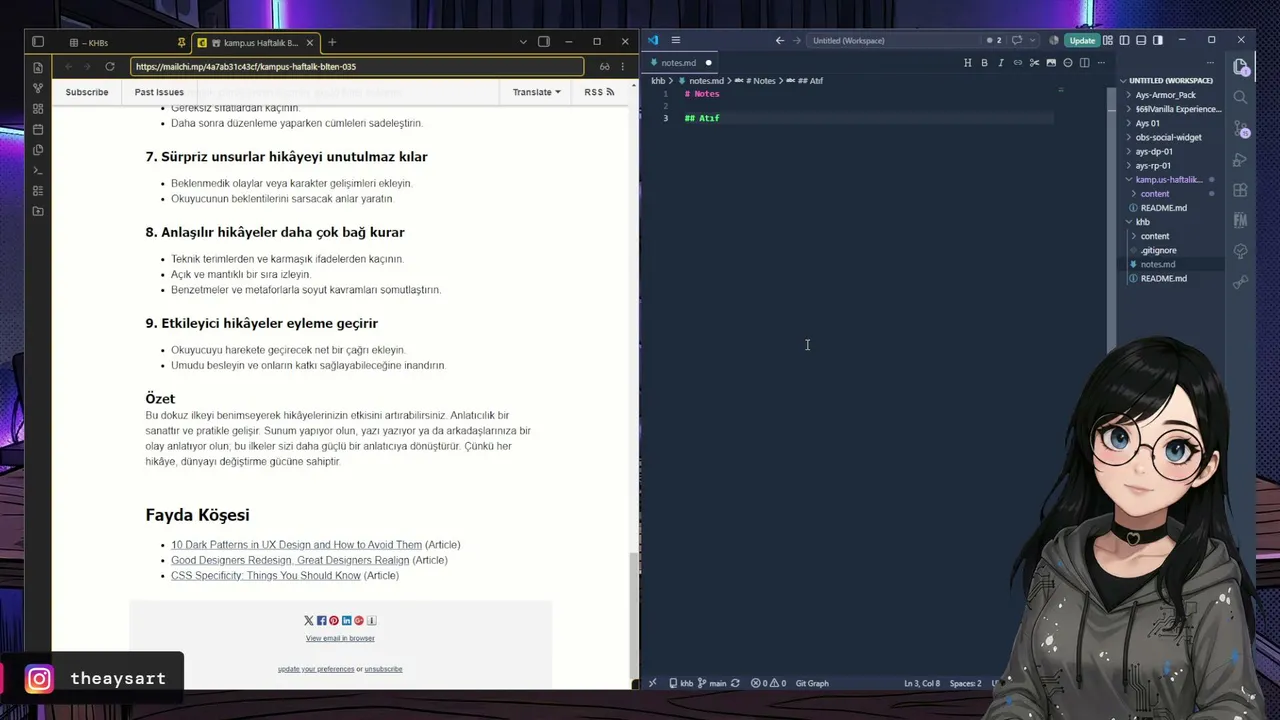Expand the Ays-Armor_Pack folder

[x=1165, y=95]
